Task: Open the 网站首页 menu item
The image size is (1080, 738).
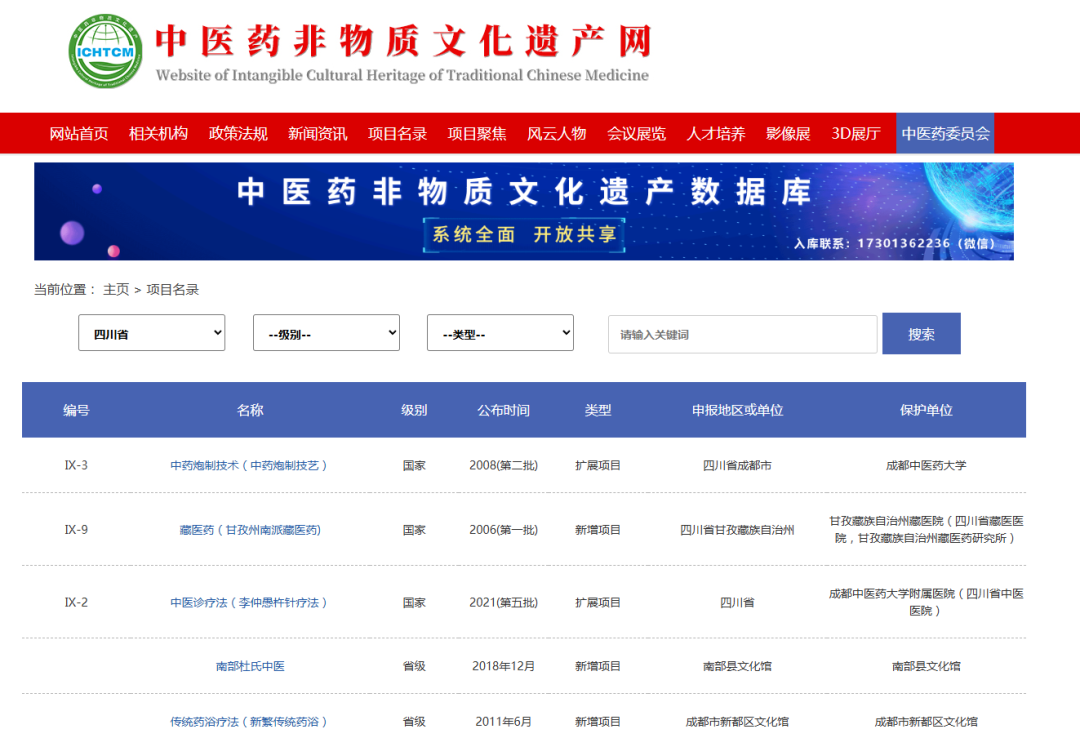Action: (x=79, y=134)
